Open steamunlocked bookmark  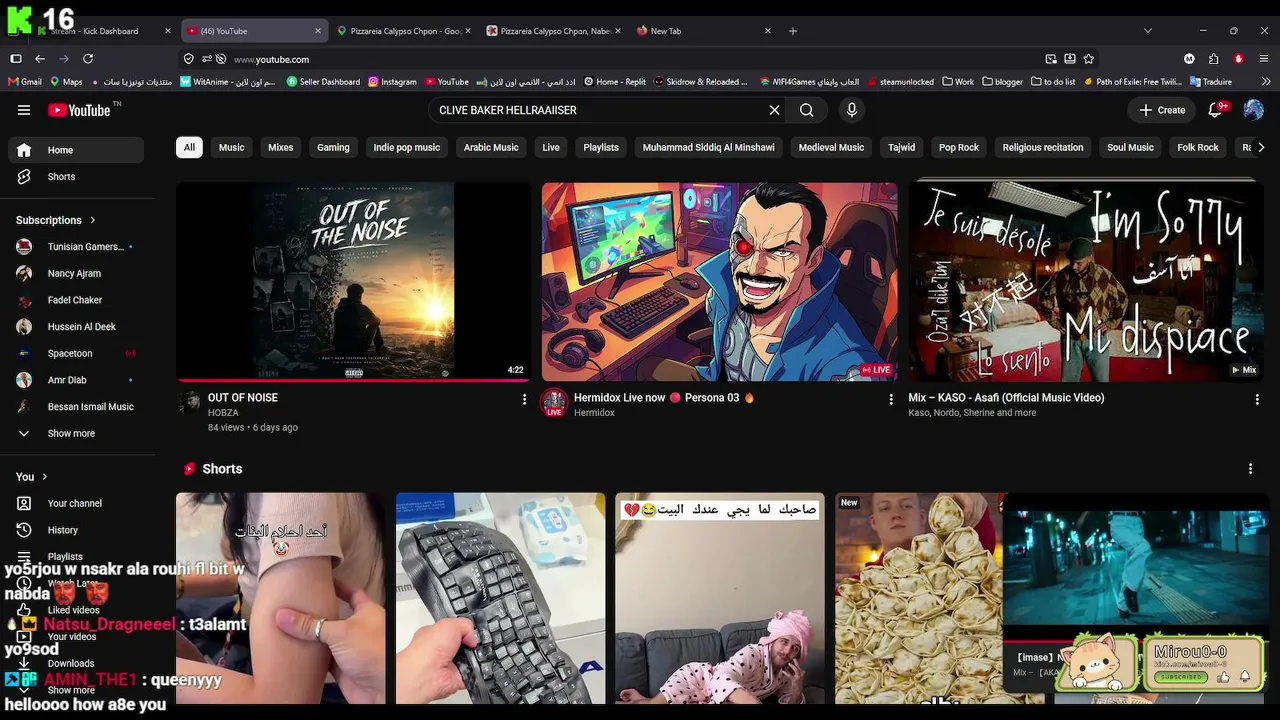click(x=900, y=82)
